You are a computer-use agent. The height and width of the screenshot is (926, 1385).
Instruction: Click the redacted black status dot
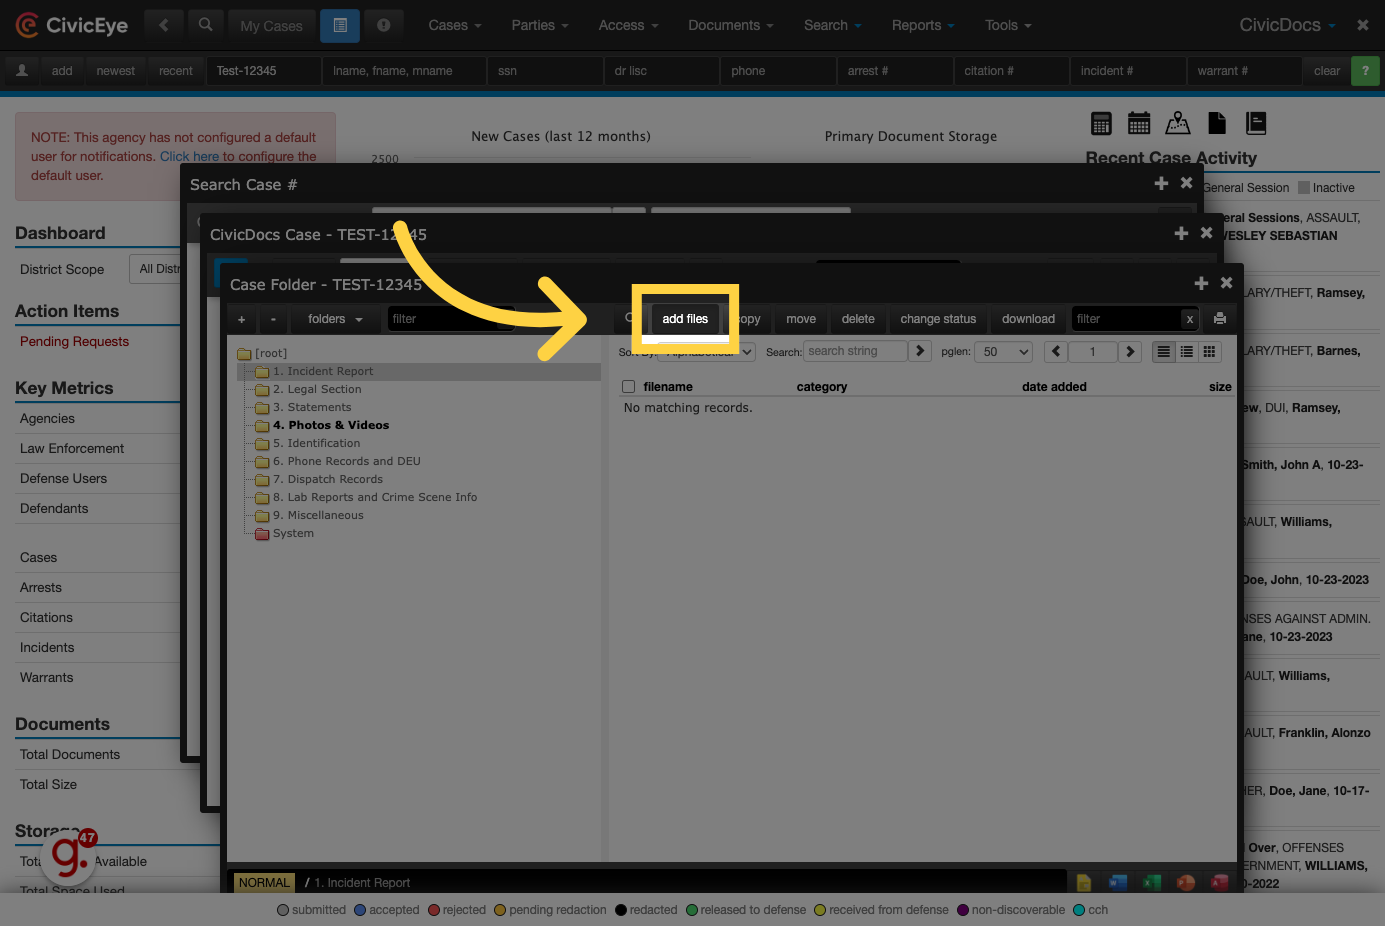(x=621, y=910)
